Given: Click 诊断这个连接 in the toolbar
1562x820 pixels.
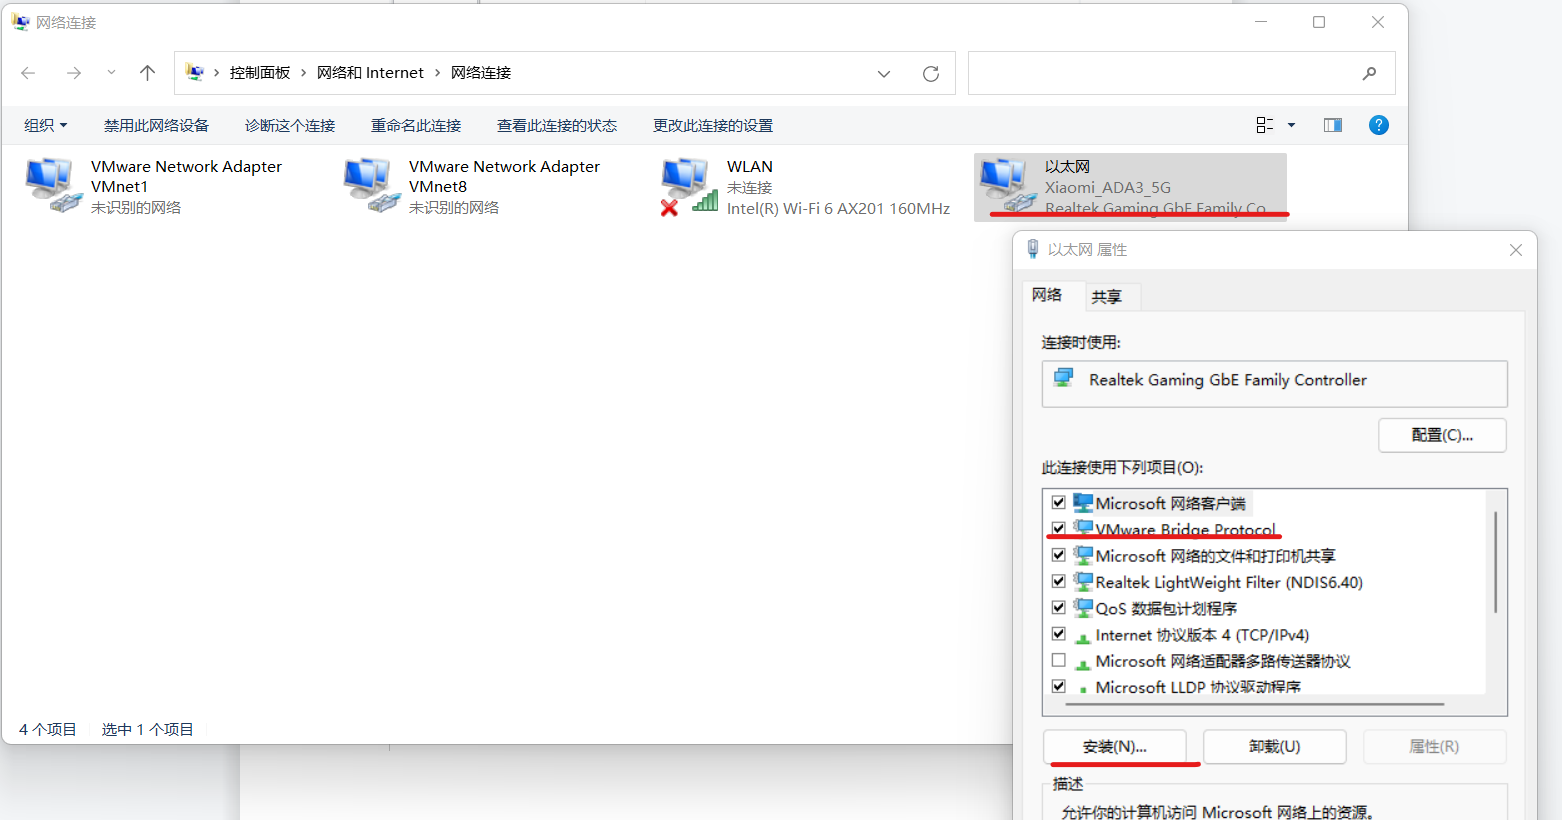Looking at the screenshot, I should (290, 125).
